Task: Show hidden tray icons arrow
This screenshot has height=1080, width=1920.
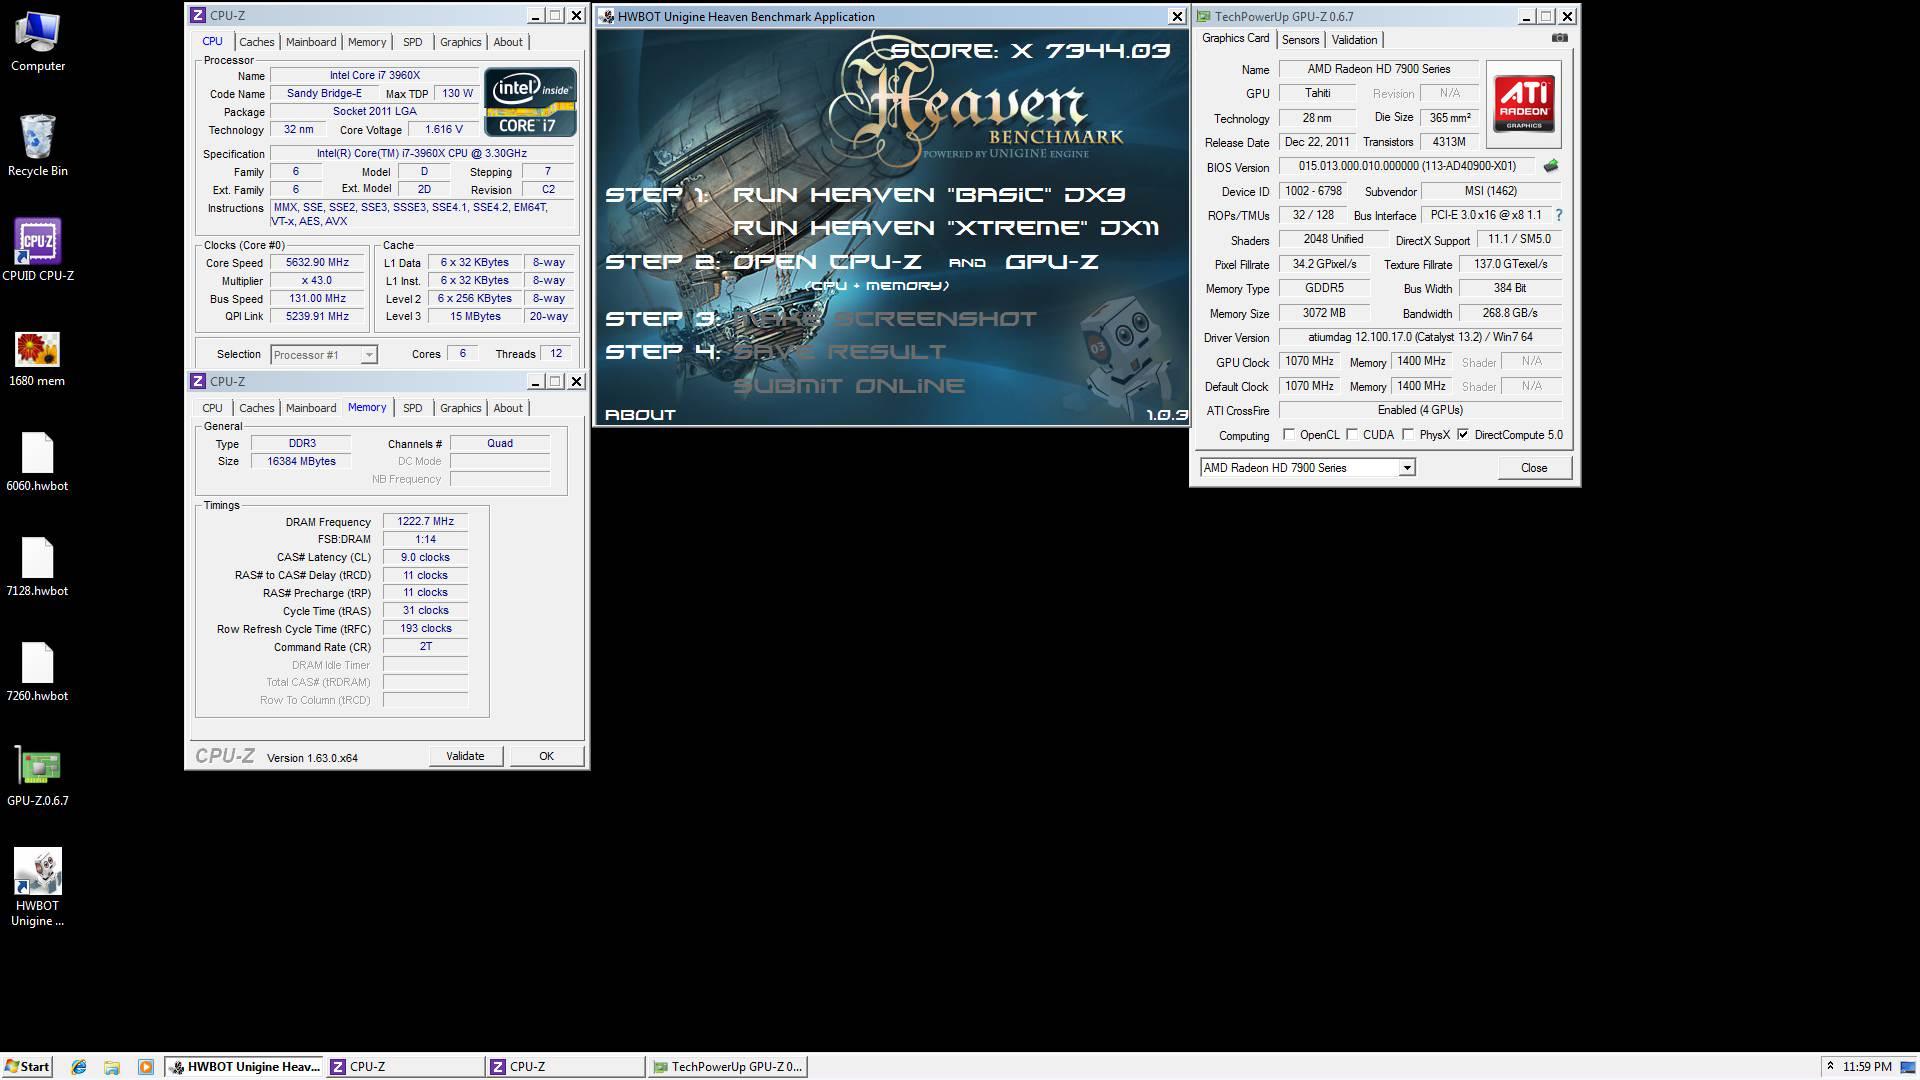Action: tap(1829, 1067)
